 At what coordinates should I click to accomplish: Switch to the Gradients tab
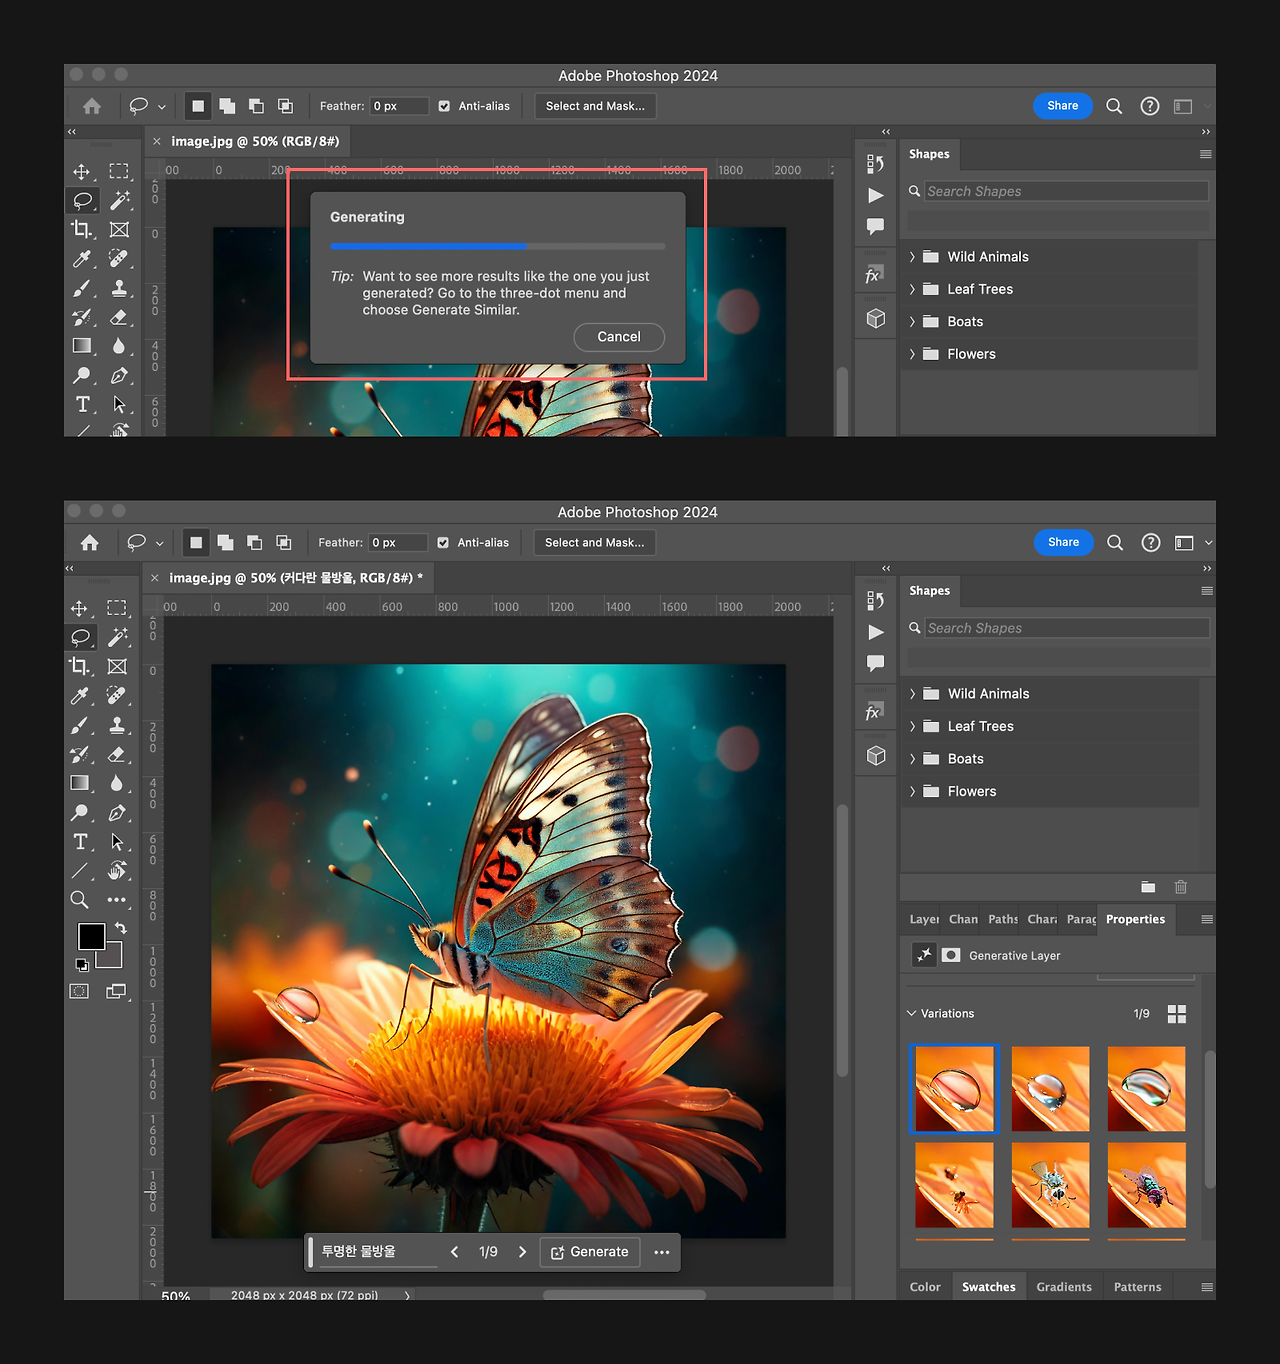coord(1064,1287)
